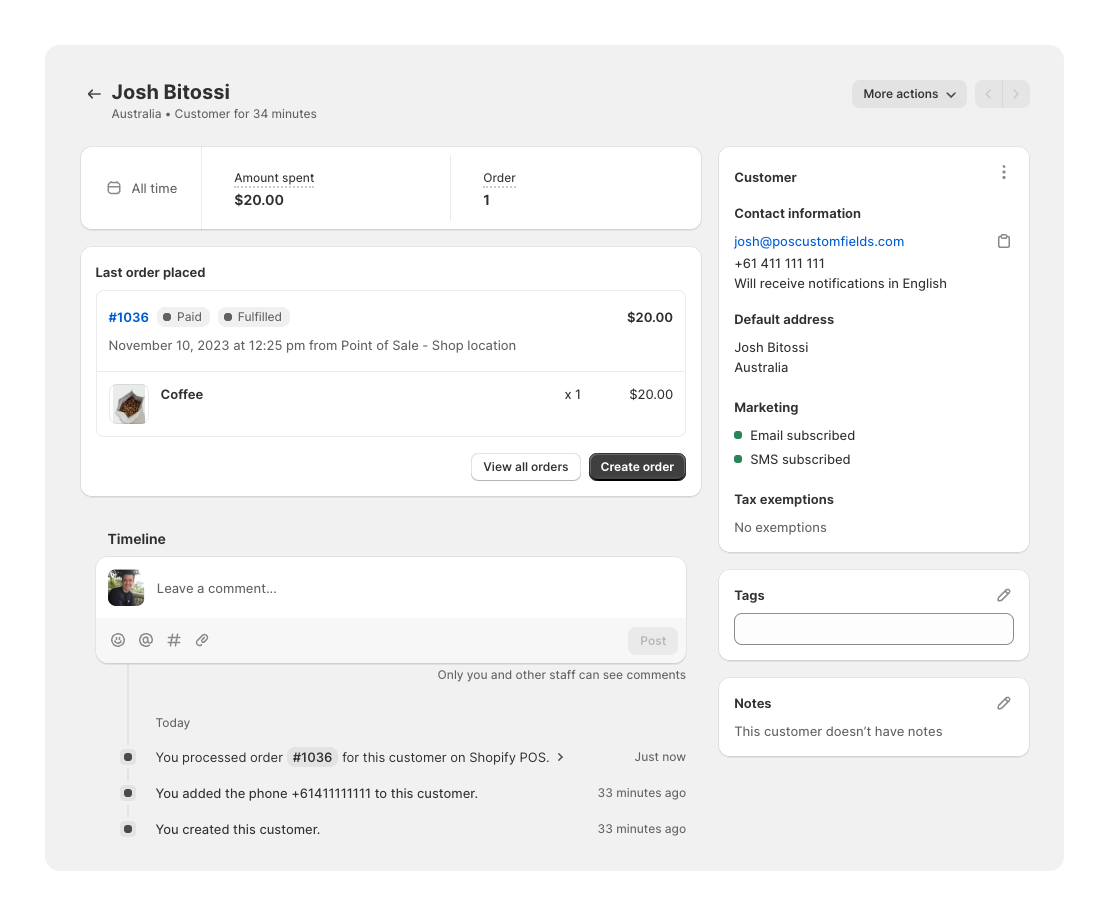Click the calendar icon beside All time
Viewport: 1109px width, 916px height.
(113, 188)
